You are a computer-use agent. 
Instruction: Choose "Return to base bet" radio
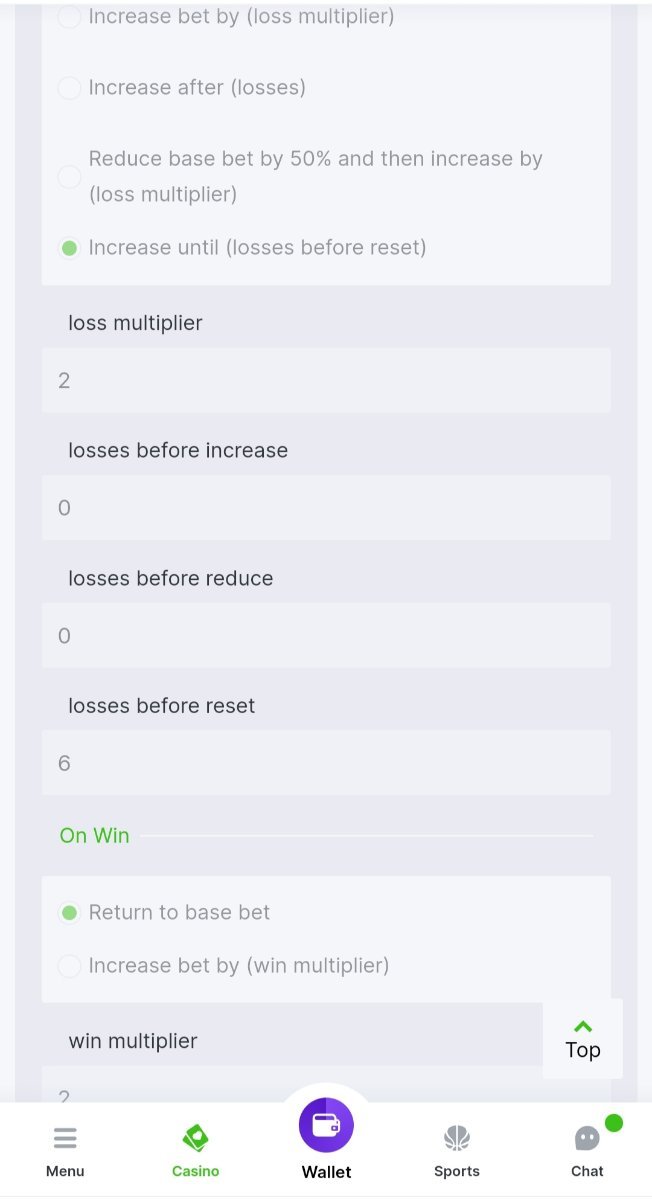69,913
